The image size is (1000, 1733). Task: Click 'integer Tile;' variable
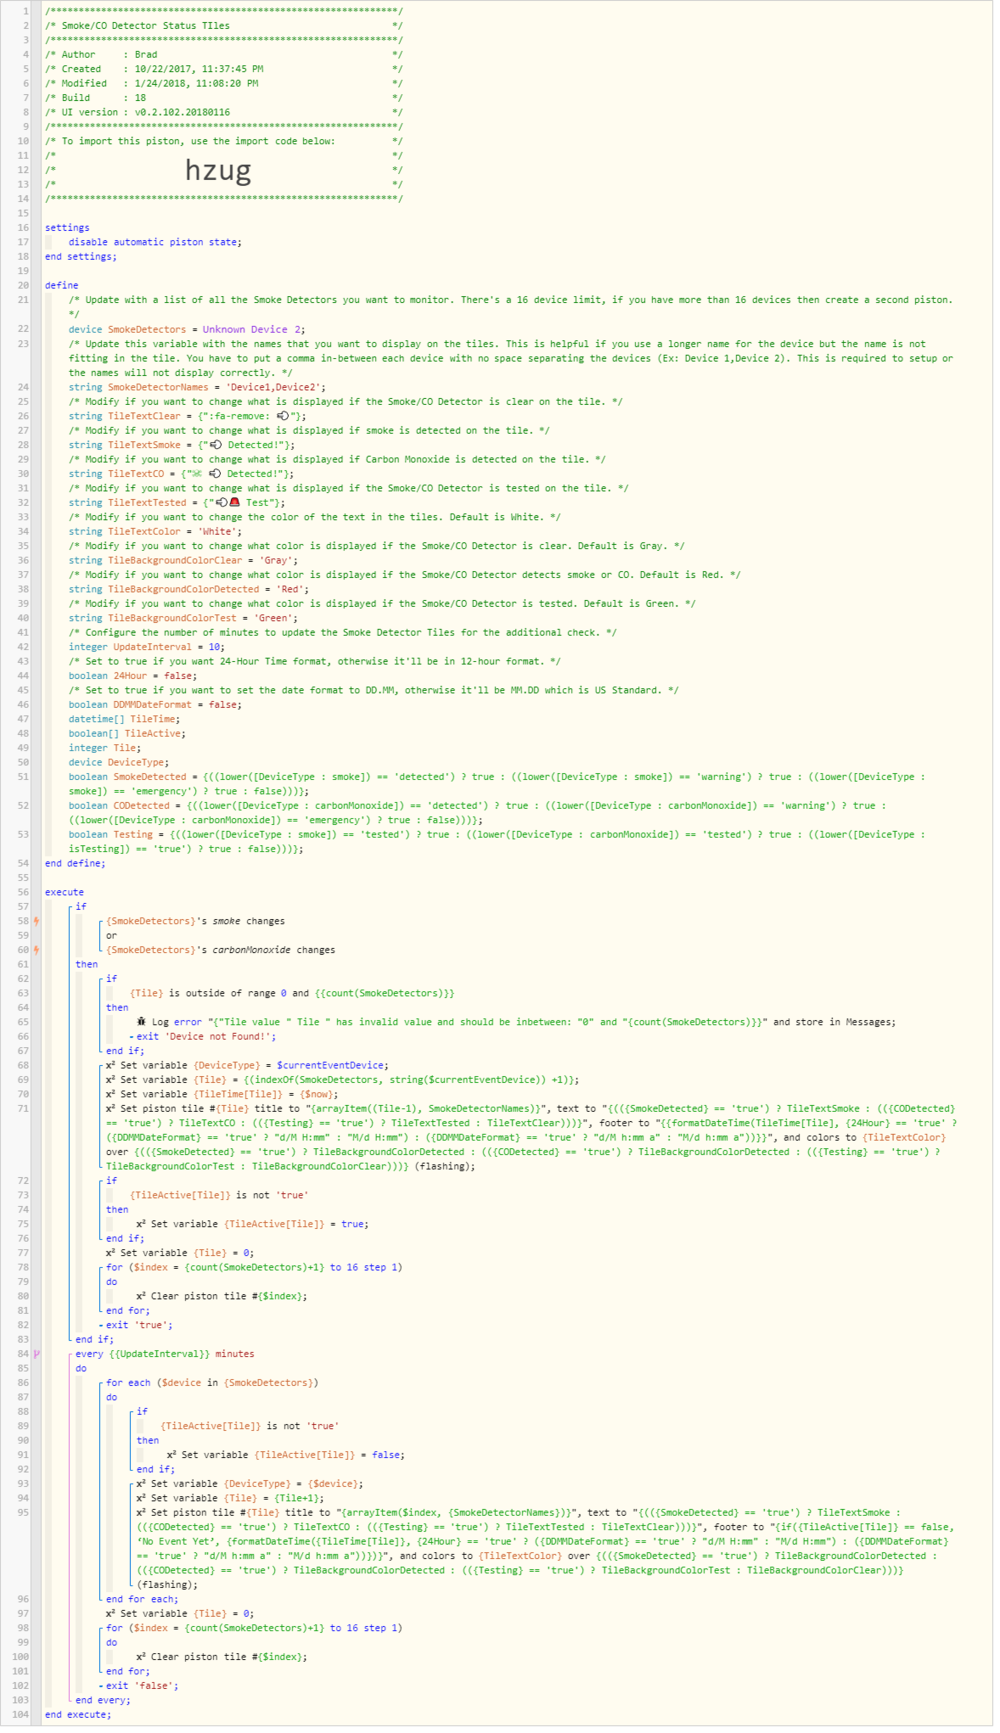tap(105, 750)
